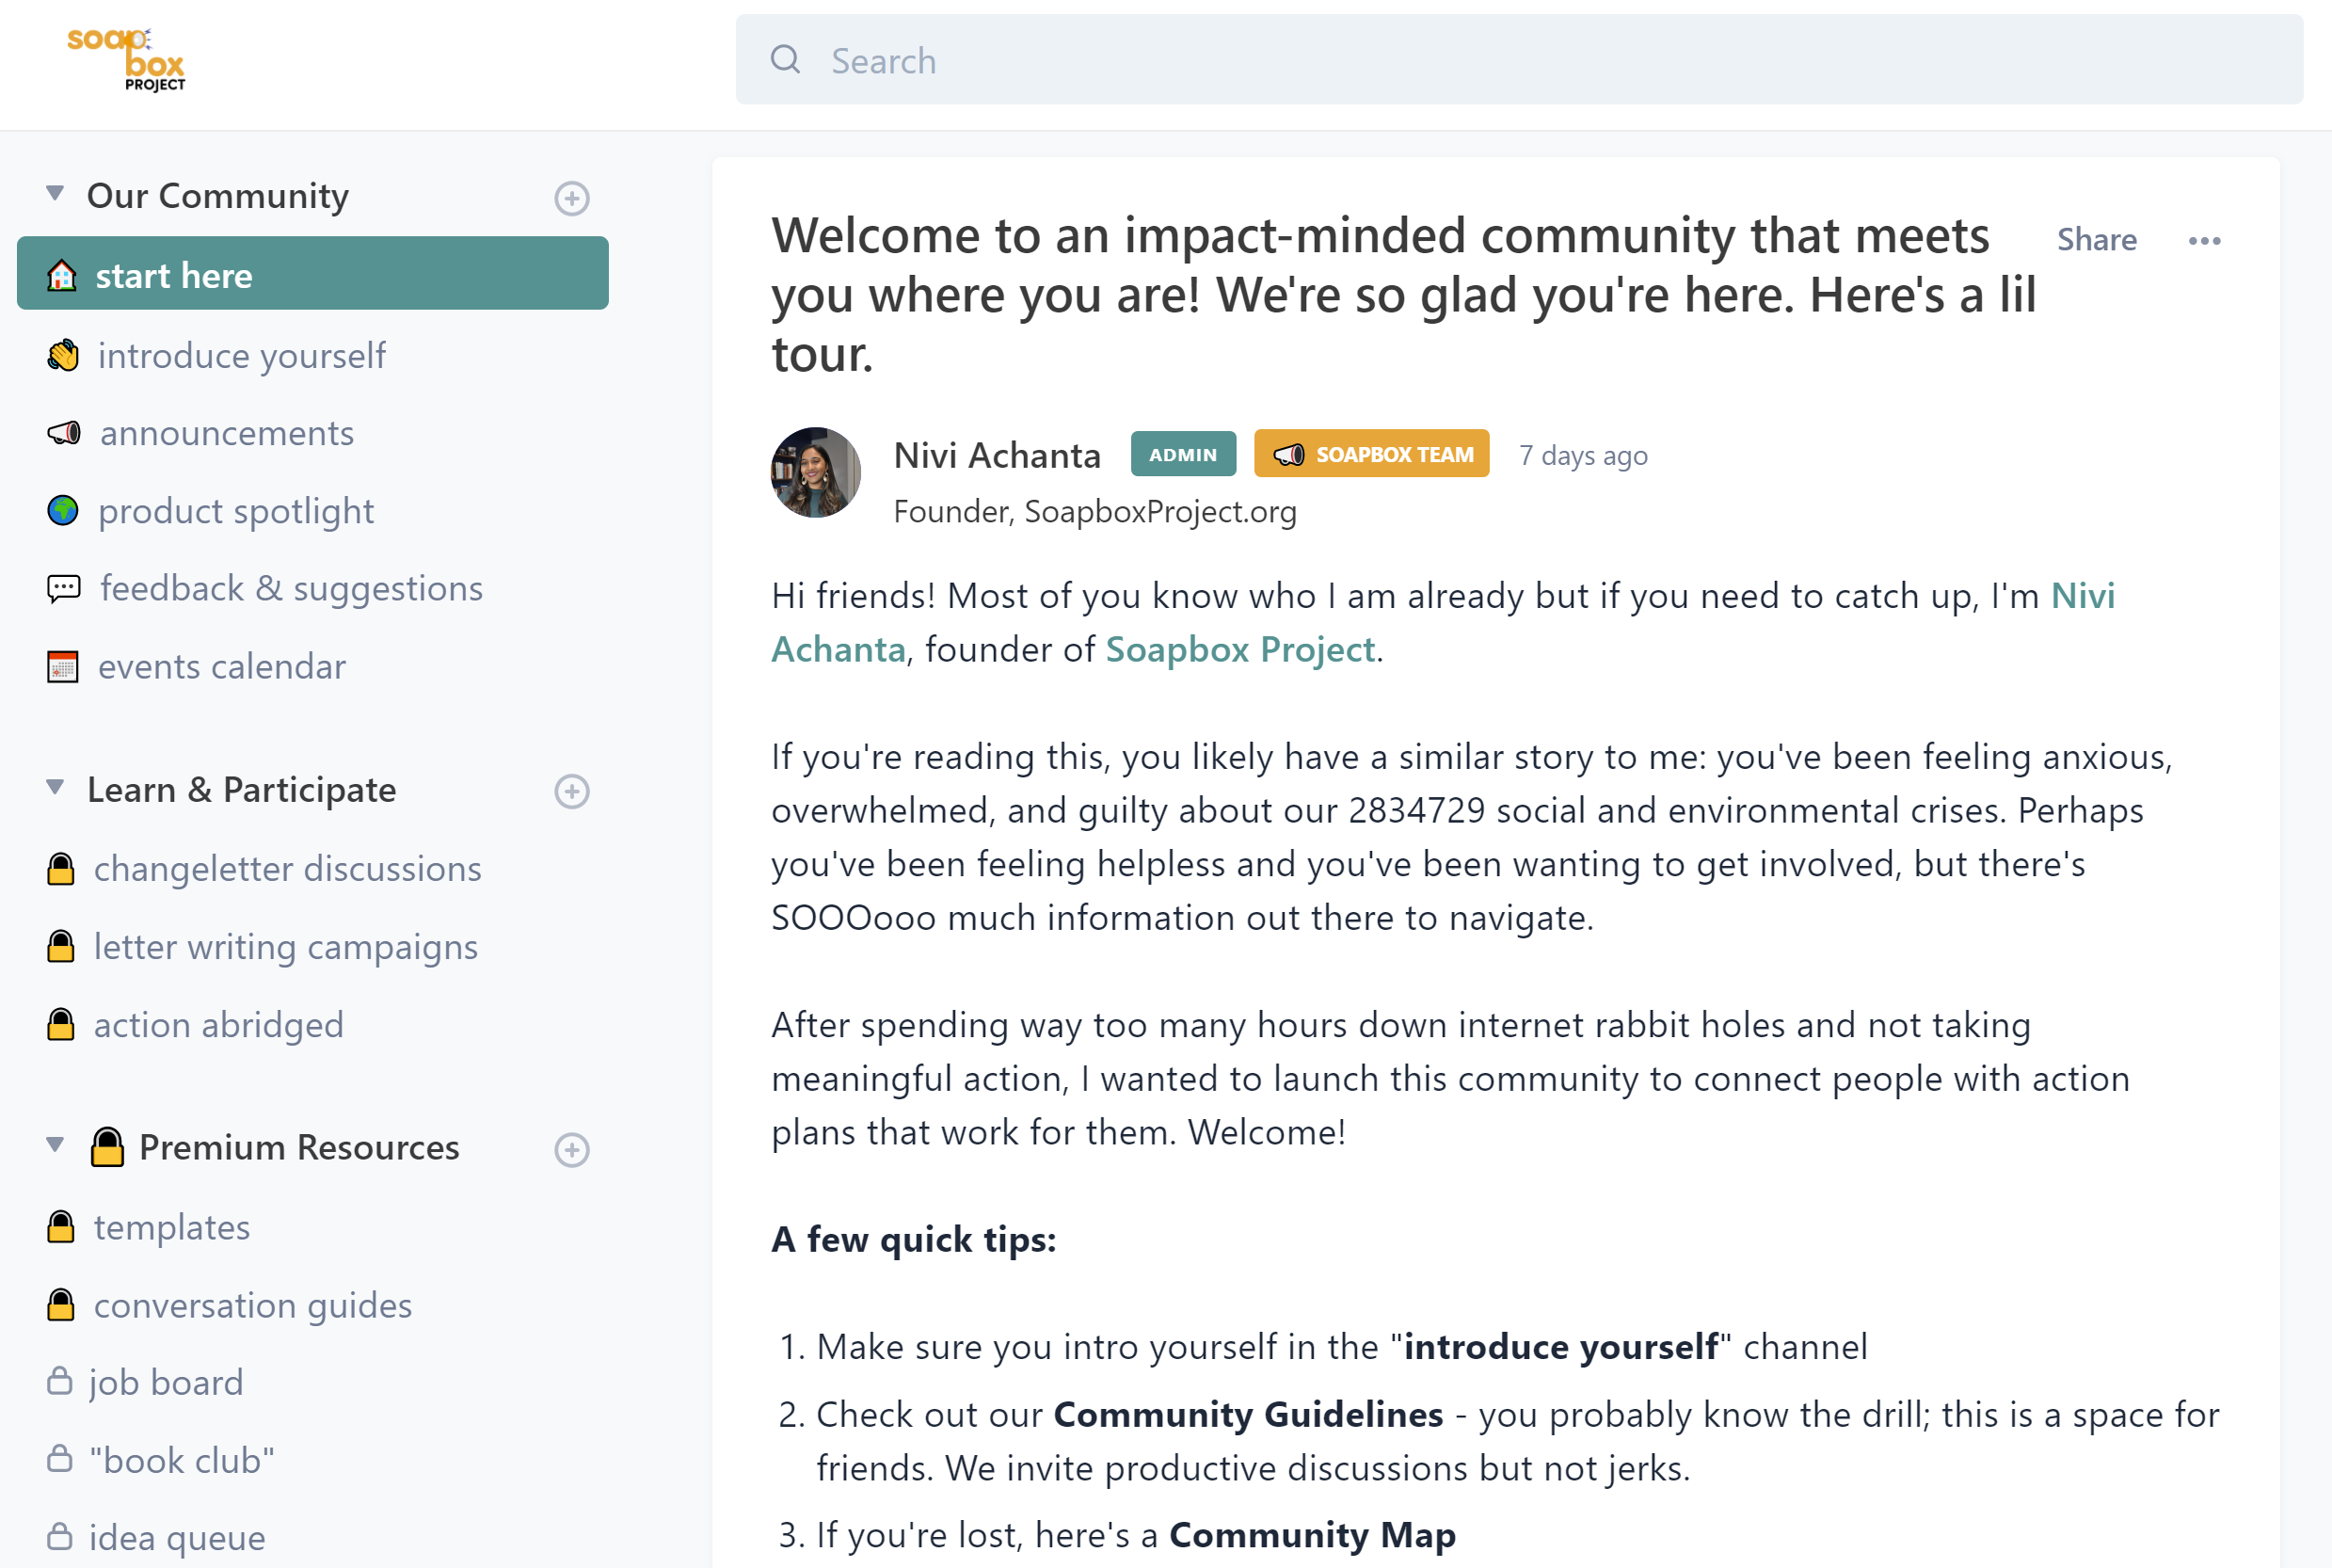Screen dimensions: 2332x1568
Task: Open the Community Map link
Action: point(1312,1535)
